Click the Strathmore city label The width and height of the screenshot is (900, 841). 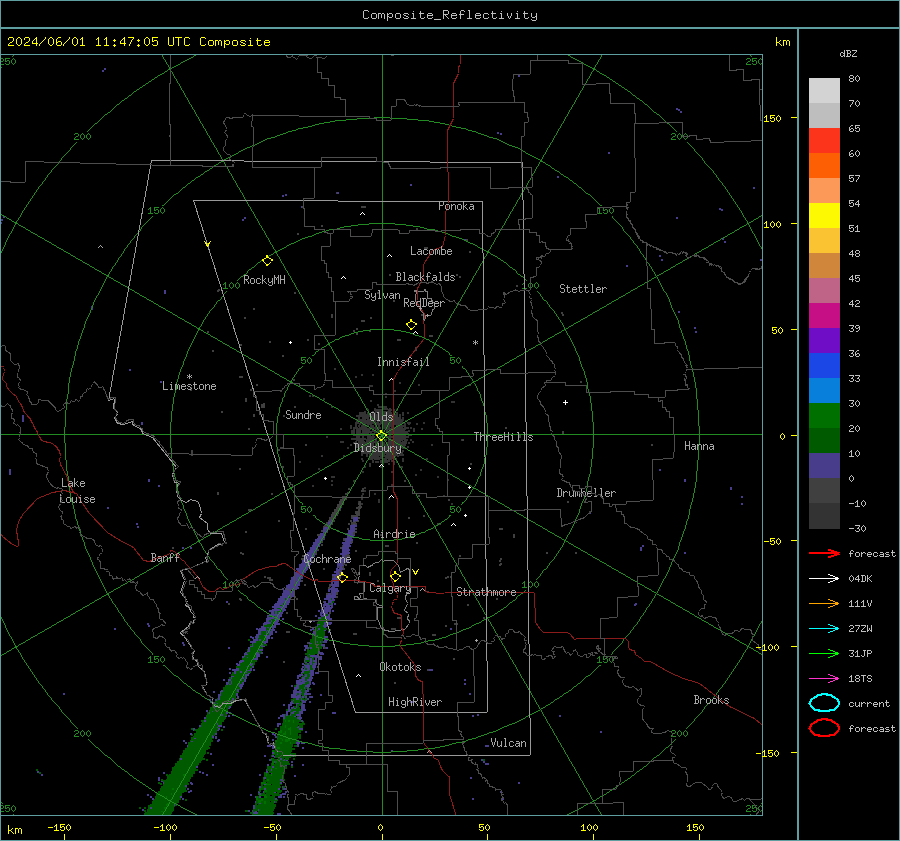[486, 592]
